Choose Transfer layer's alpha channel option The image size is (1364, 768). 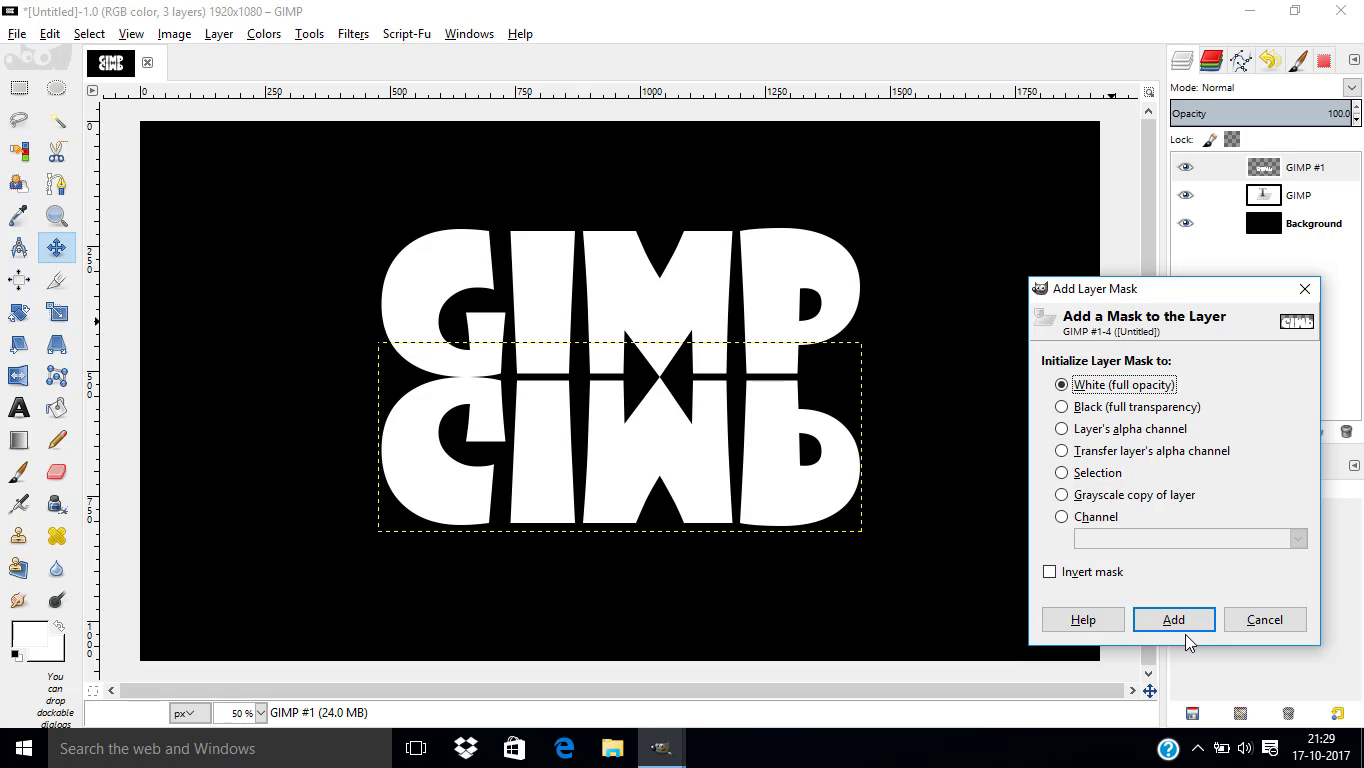[x=1142, y=451]
